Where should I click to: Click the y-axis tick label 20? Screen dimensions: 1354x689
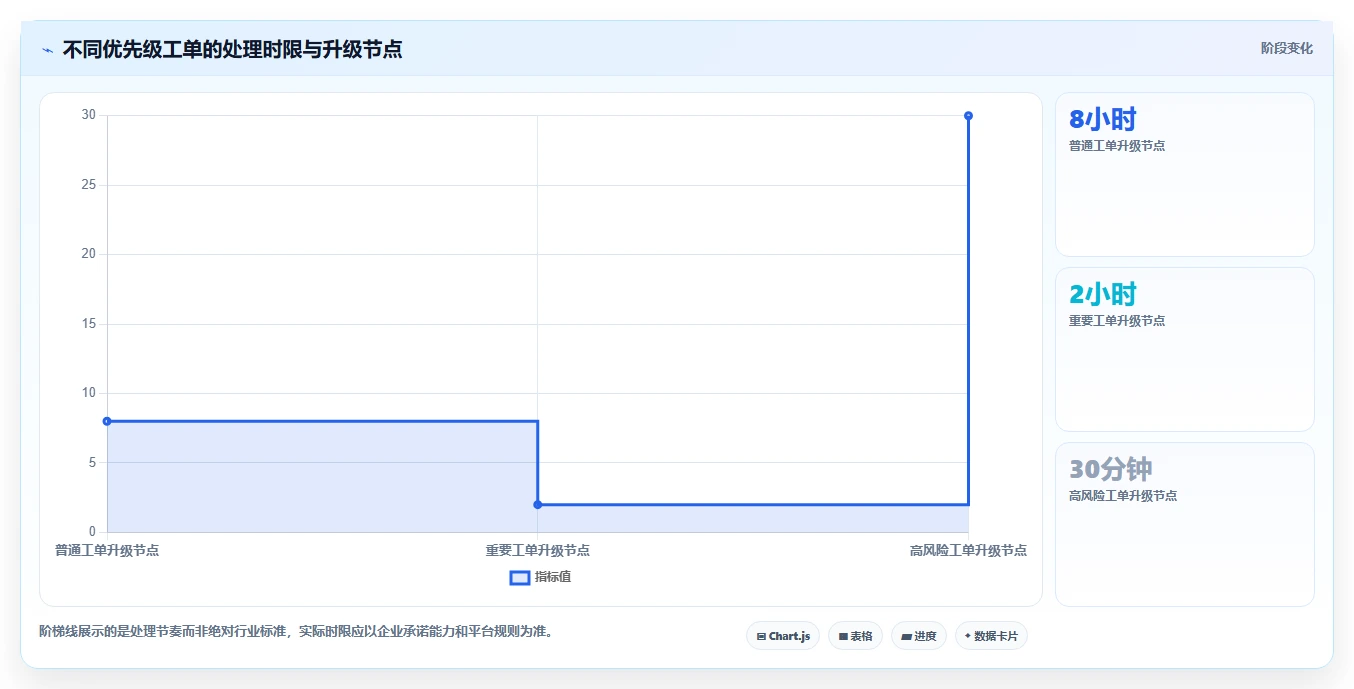pyautogui.click(x=89, y=254)
